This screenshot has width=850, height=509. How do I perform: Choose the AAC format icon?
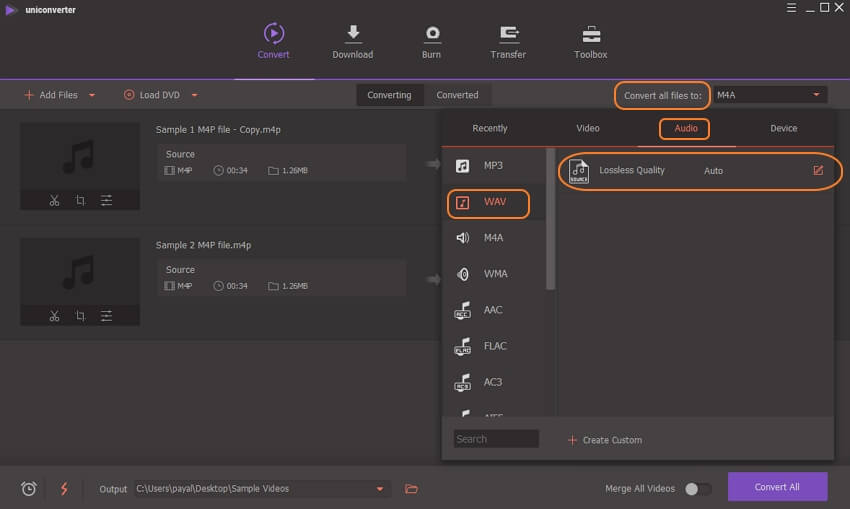coord(462,310)
